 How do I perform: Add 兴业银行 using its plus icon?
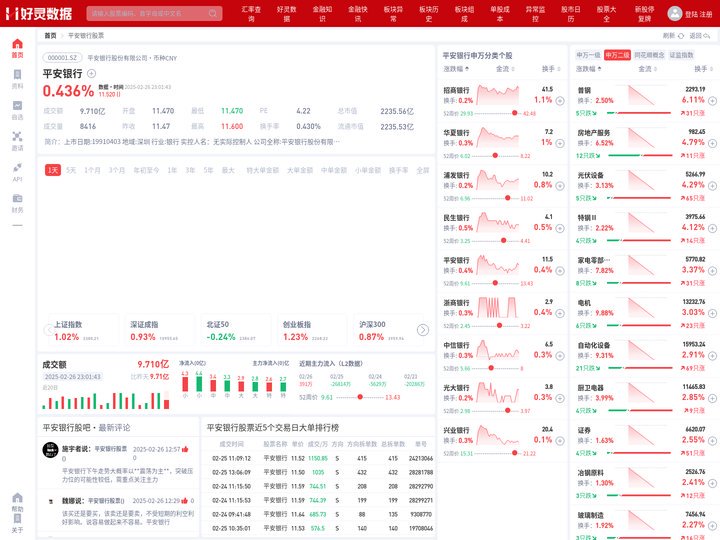click(560, 441)
